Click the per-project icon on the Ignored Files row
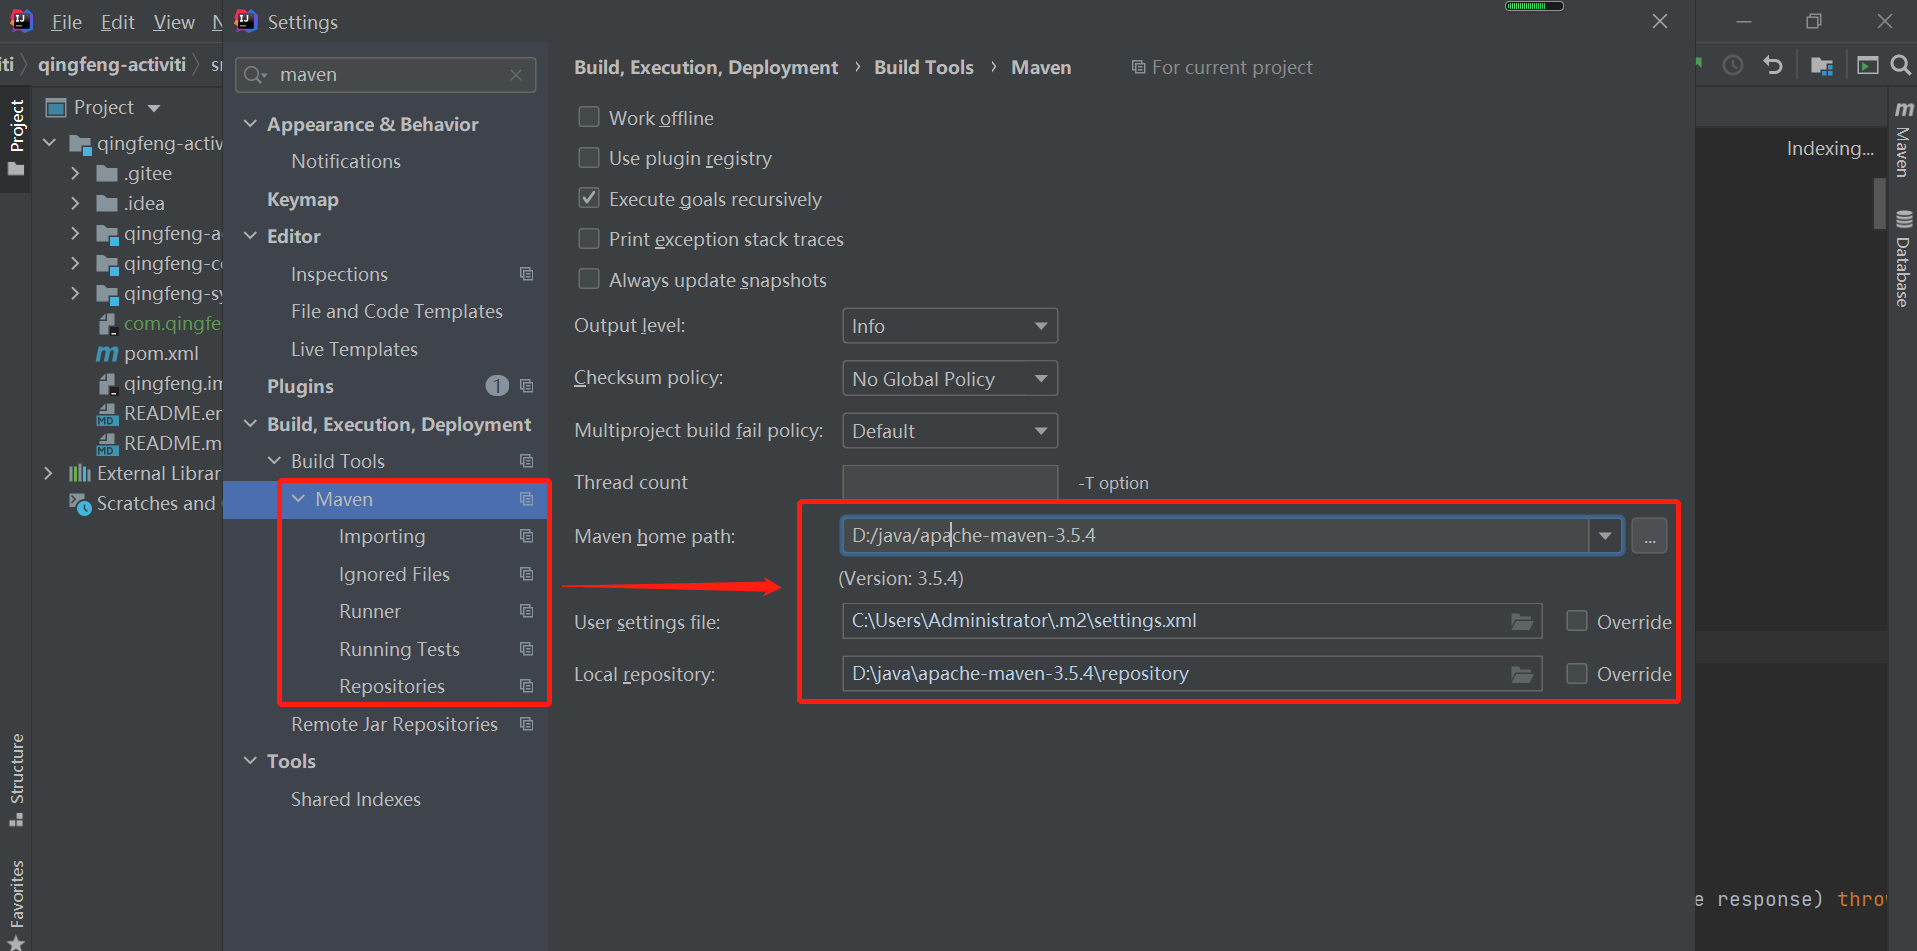Viewport: 1917px width, 951px height. coord(526,574)
